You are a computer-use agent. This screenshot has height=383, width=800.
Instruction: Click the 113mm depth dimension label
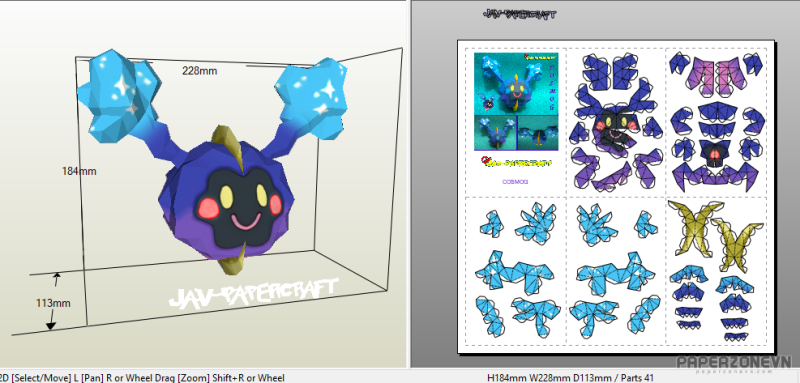(53, 303)
